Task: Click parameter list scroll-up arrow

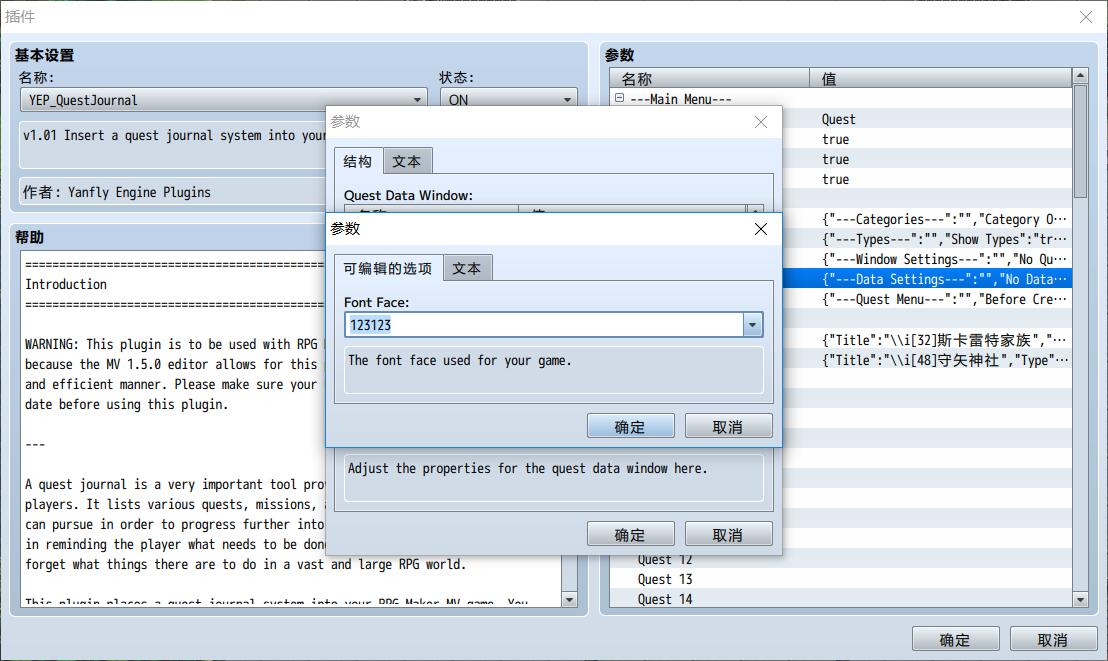Action: coord(1080,75)
